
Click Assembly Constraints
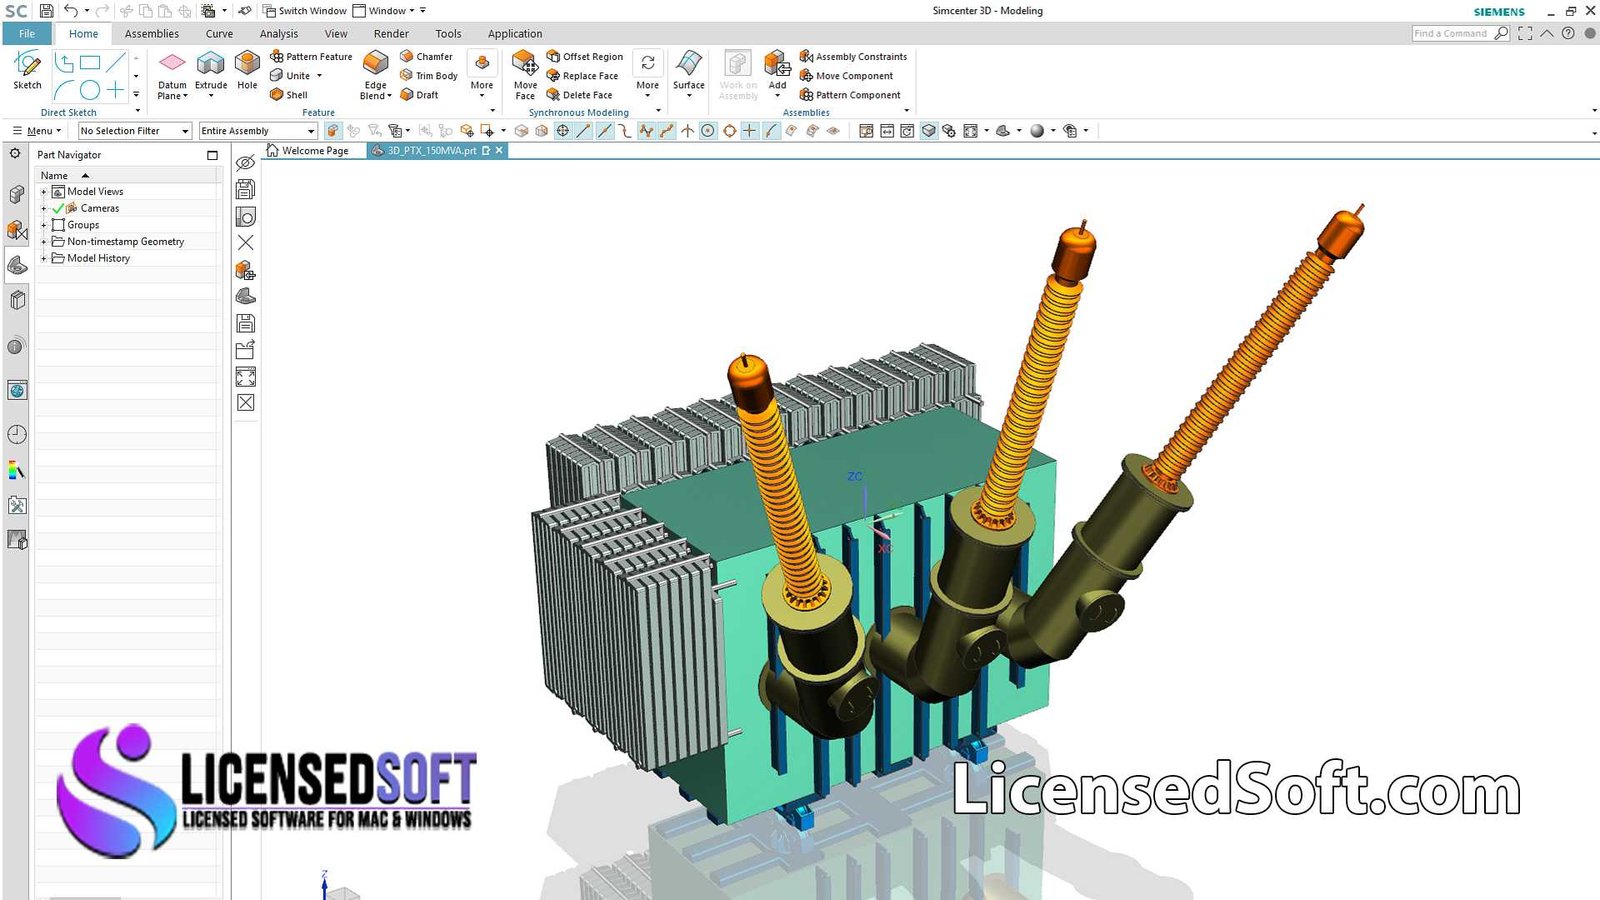point(853,56)
